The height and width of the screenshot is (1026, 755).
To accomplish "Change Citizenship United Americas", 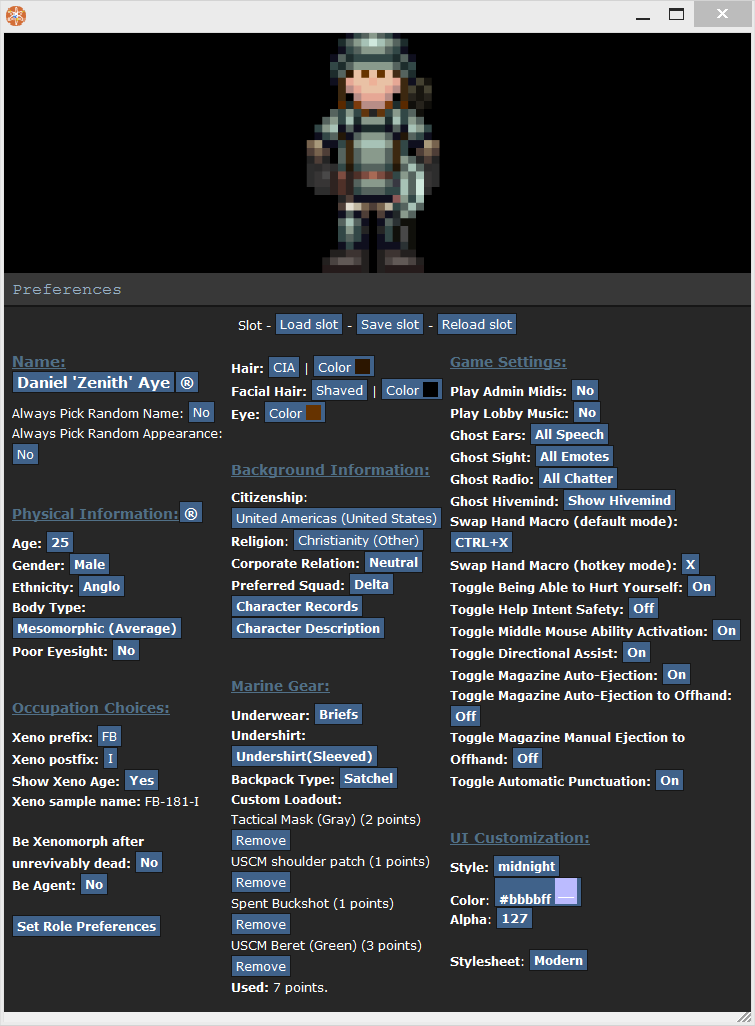I will pyautogui.click(x=336, y=519).
